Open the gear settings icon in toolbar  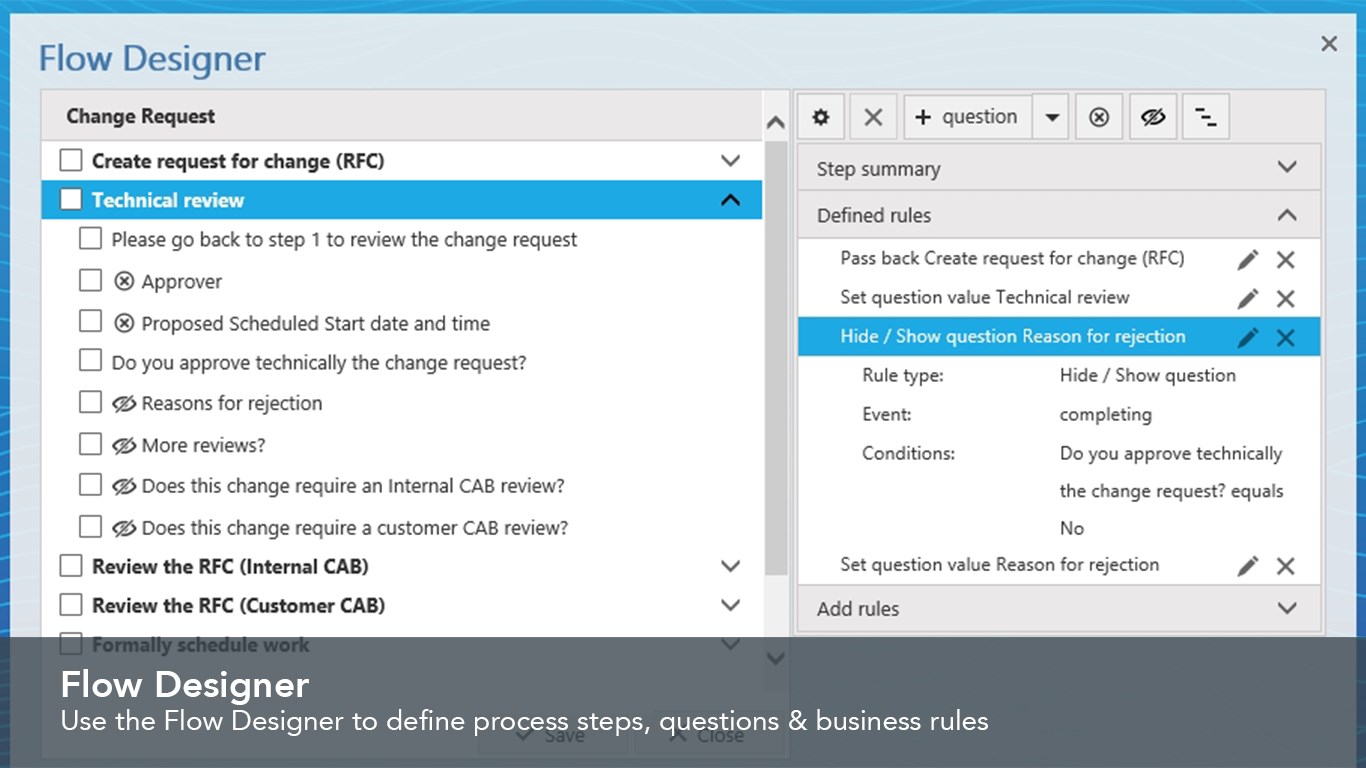coord(821,117)
